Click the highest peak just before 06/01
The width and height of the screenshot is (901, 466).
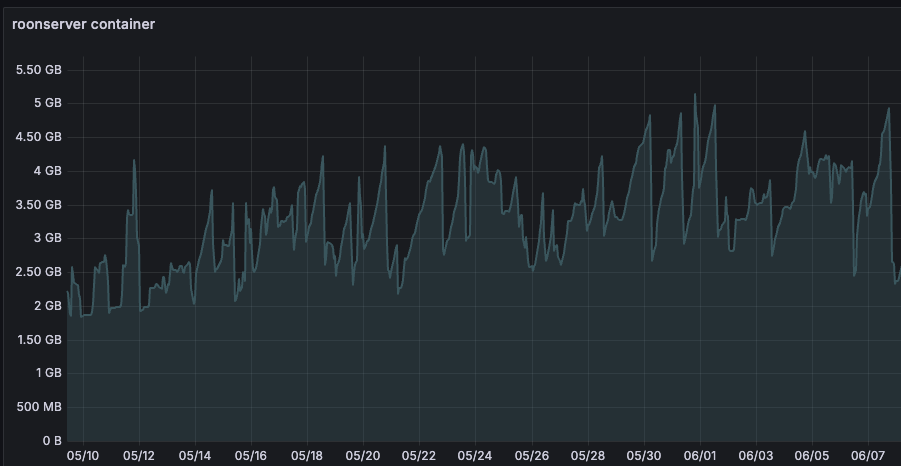coord(695,95)
